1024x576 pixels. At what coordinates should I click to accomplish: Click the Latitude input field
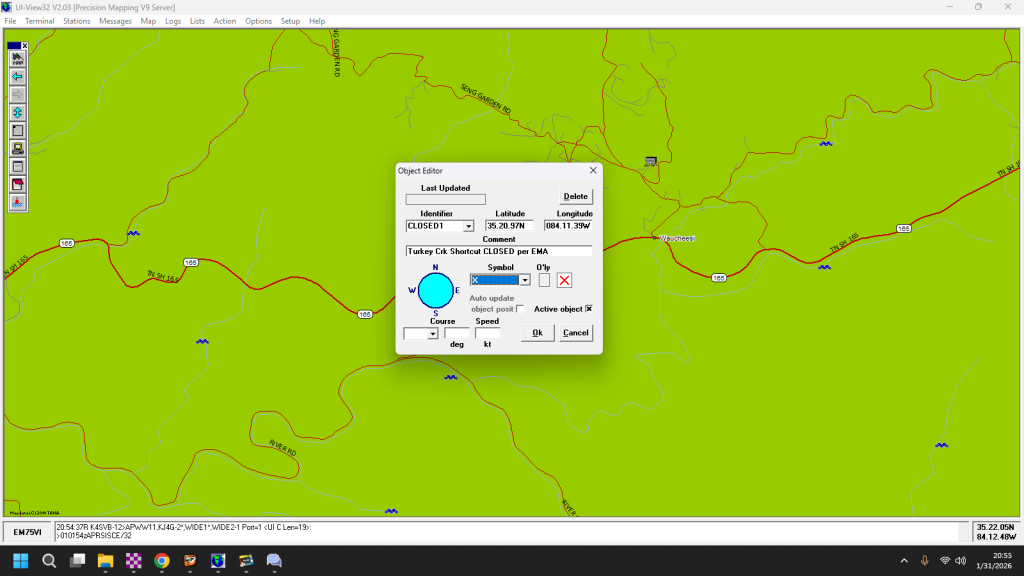pyautogui.click(x=509, y=226)
